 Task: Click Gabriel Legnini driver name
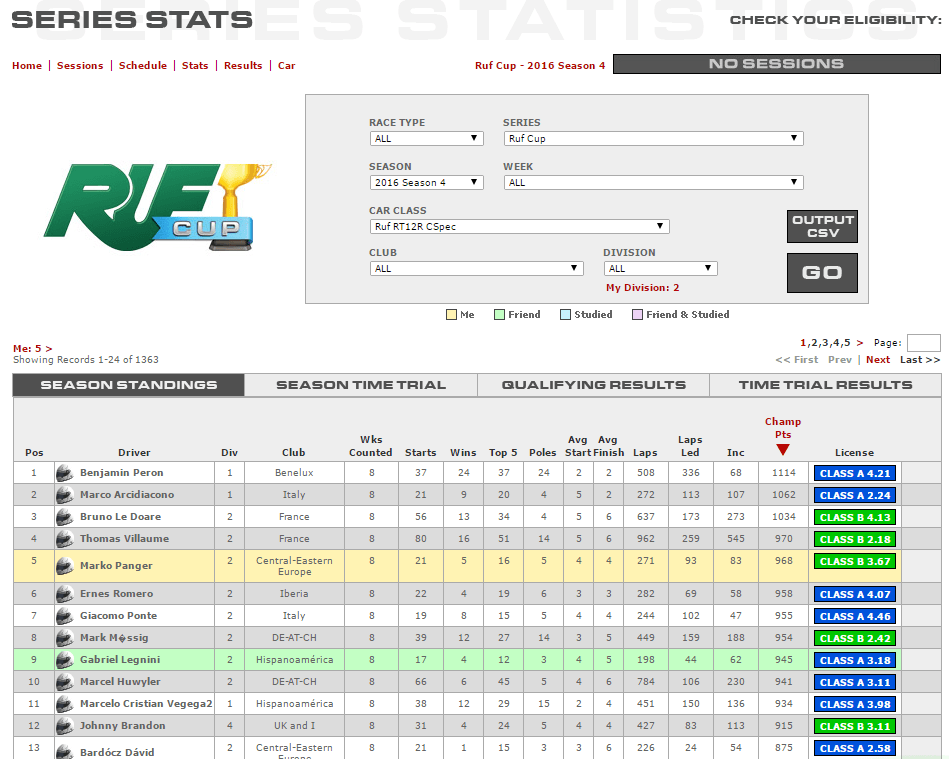coord(120,660)
